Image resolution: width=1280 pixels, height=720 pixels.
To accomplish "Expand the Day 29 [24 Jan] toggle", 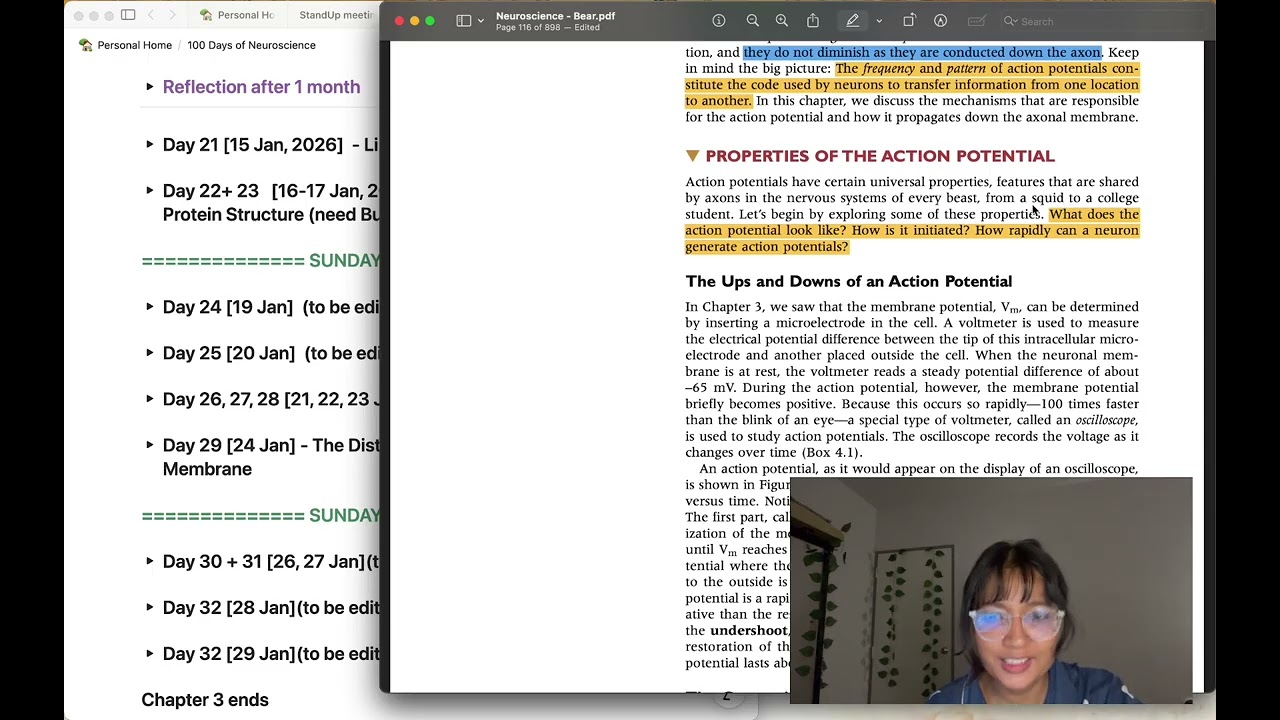I will point(150,445).
